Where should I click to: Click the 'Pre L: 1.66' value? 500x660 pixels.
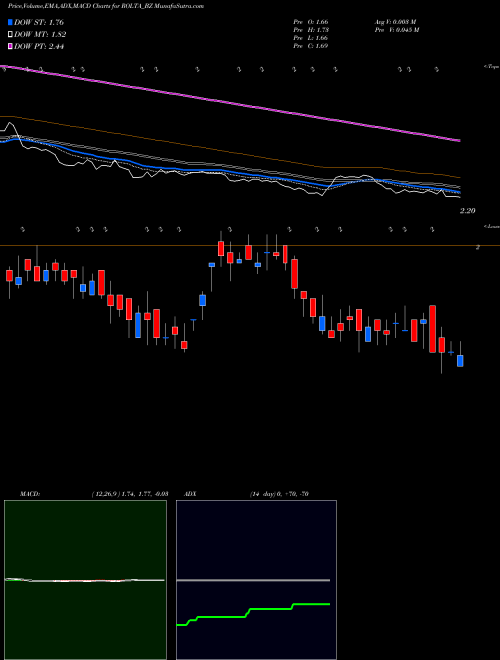(x=311, y=38)
